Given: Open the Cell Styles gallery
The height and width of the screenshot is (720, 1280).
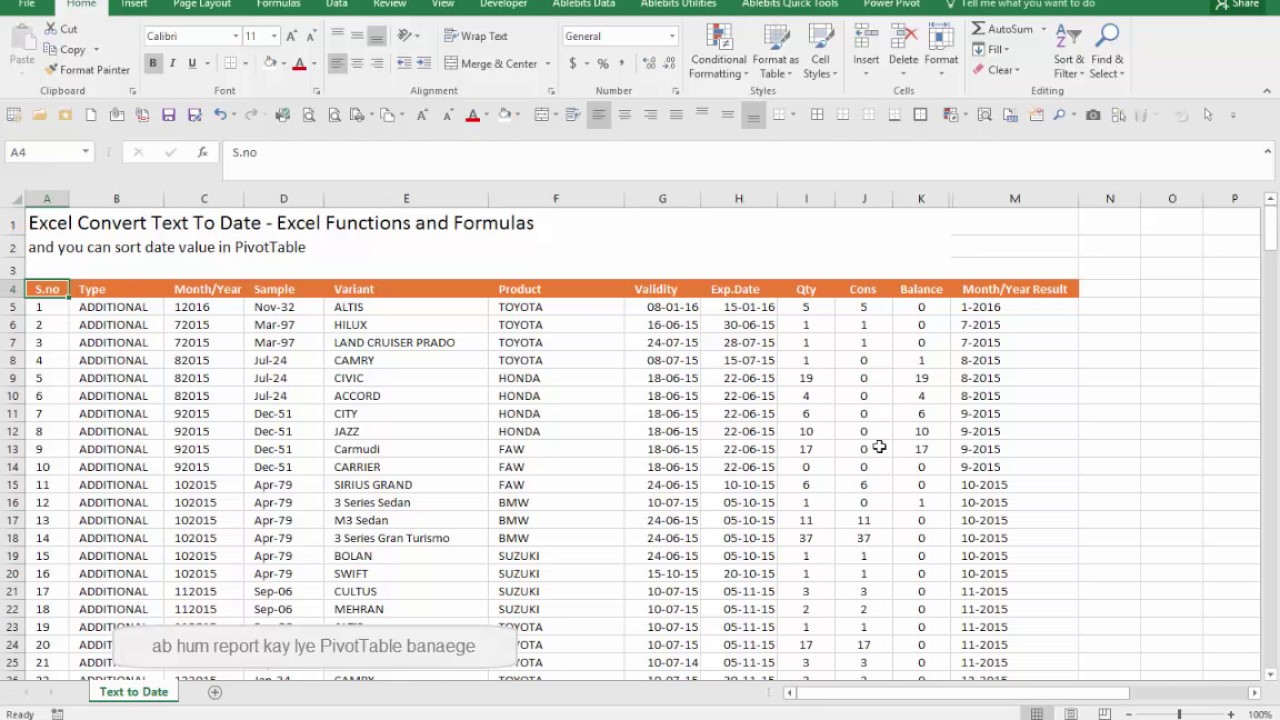Looking at the screenshot, I should coord(820,51).
